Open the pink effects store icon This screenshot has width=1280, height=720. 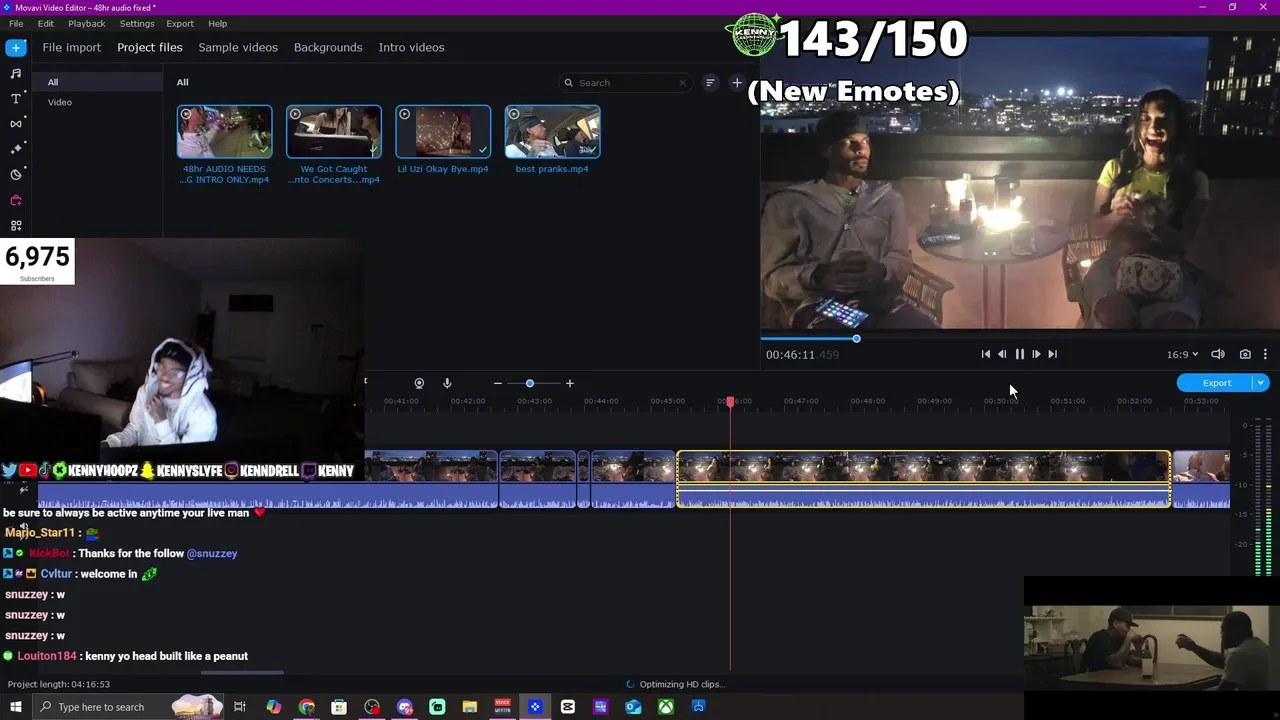16,200
